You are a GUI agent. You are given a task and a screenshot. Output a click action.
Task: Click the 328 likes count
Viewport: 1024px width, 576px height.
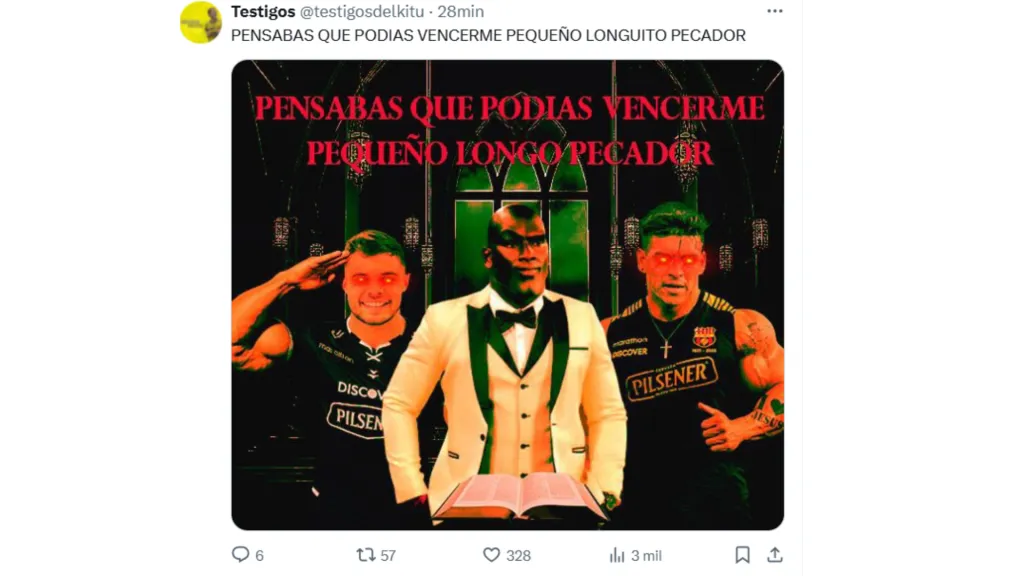pos(519,556)
